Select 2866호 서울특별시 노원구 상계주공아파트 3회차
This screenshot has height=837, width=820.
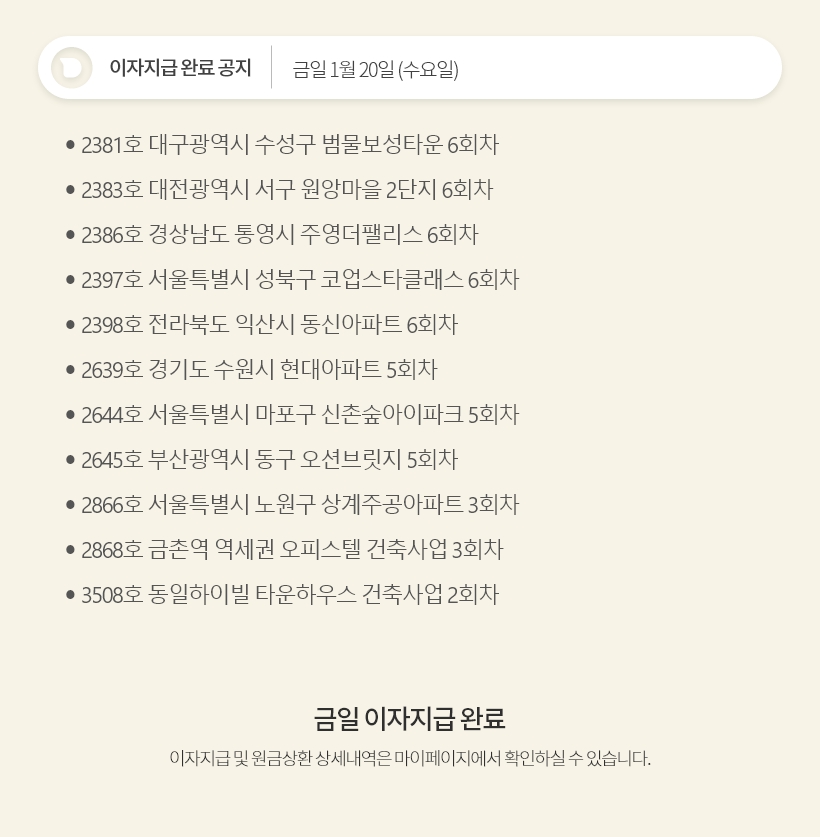click(299, 505)
